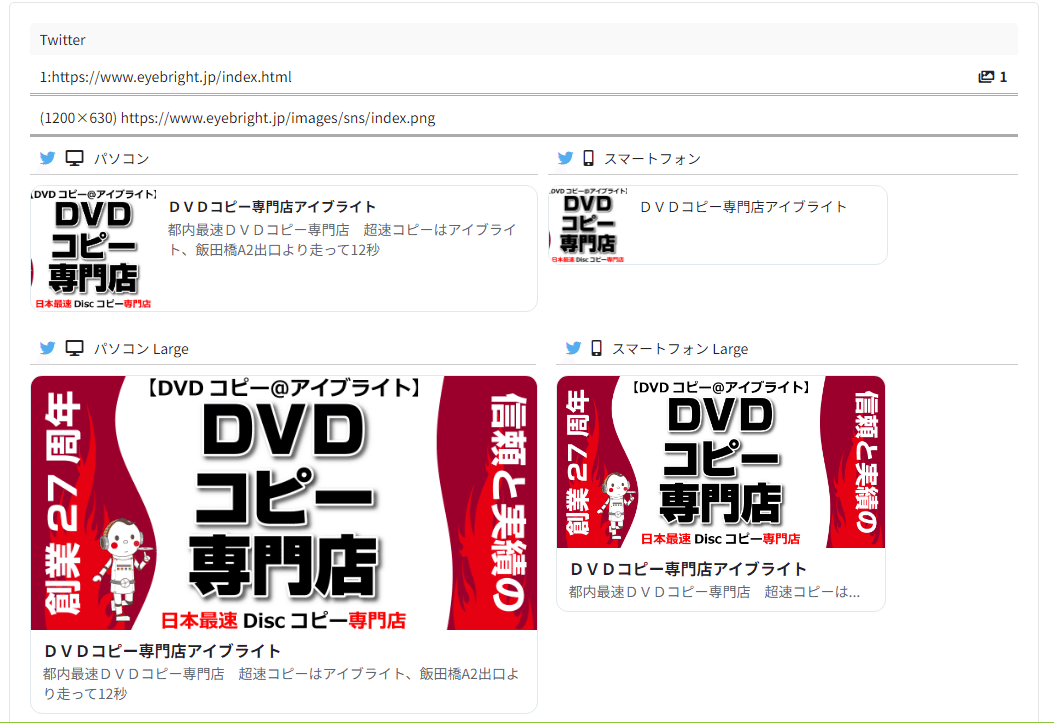The width and height of the screenshot is (1054, 723).
Task: Click title ＤＶＤコピー専門店アイブライト in スマートフォン small card
Action: tap(743, 207)
